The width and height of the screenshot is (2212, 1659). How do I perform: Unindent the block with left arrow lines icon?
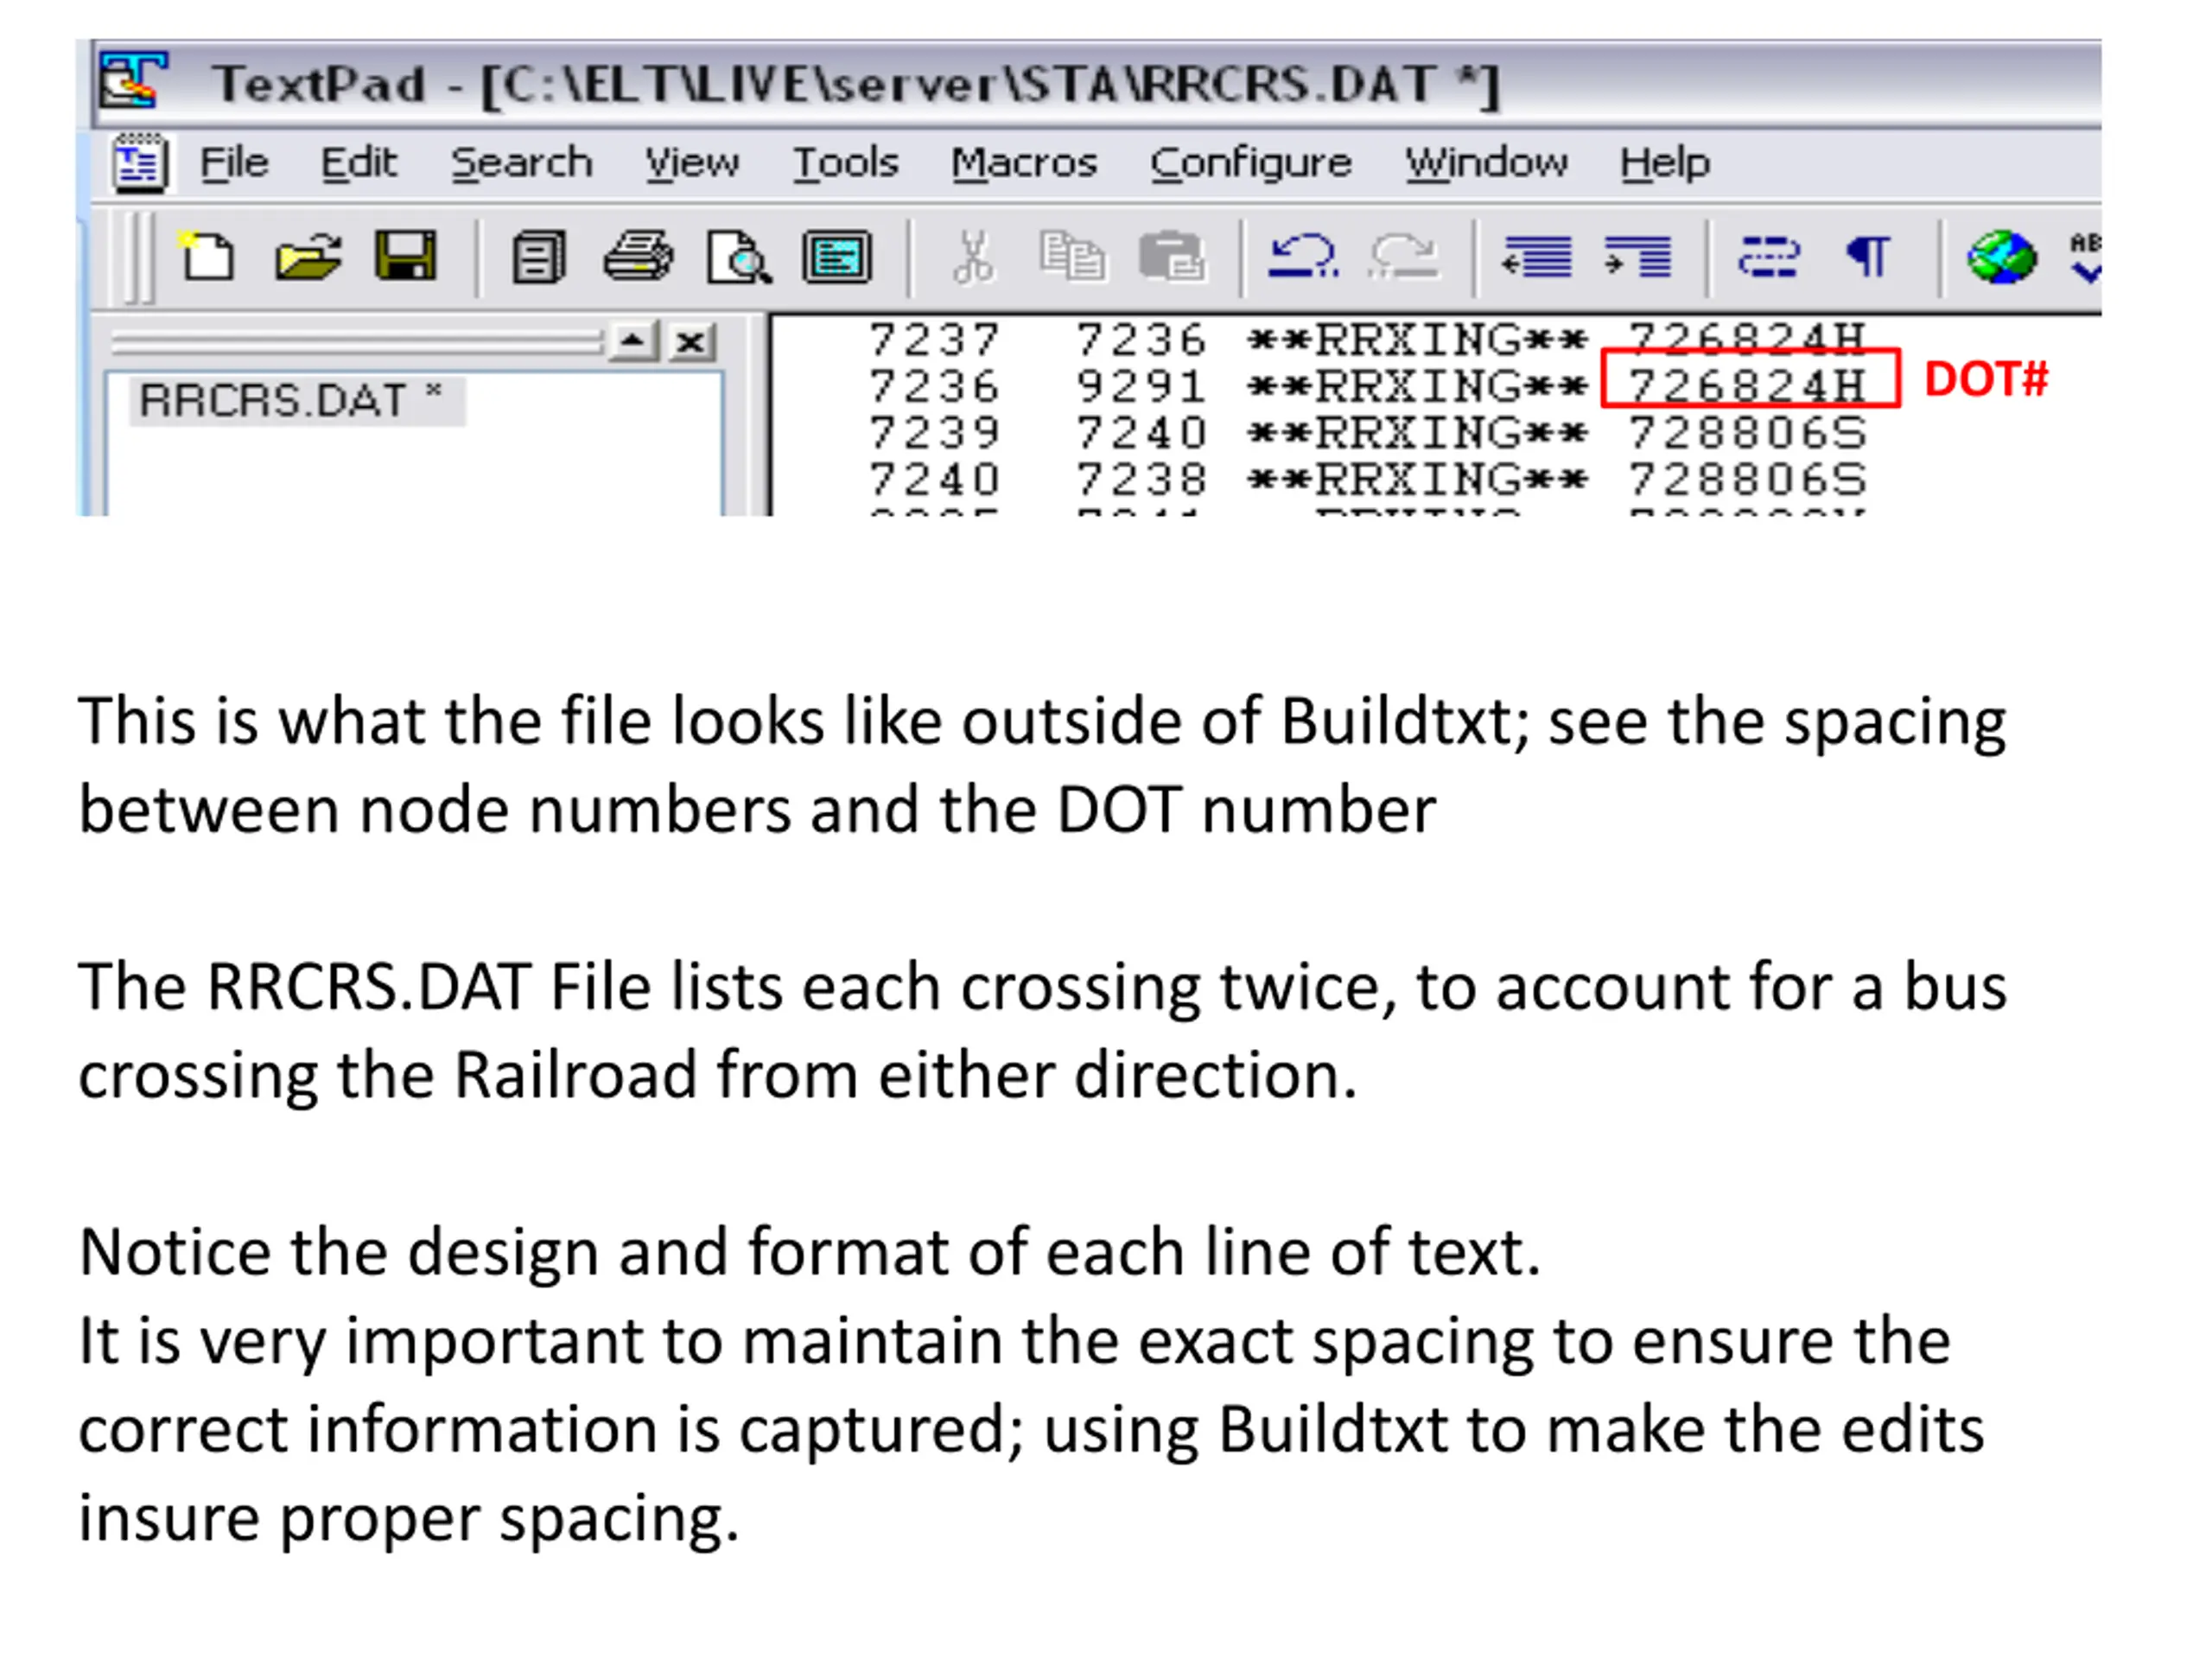point(1536,257)
